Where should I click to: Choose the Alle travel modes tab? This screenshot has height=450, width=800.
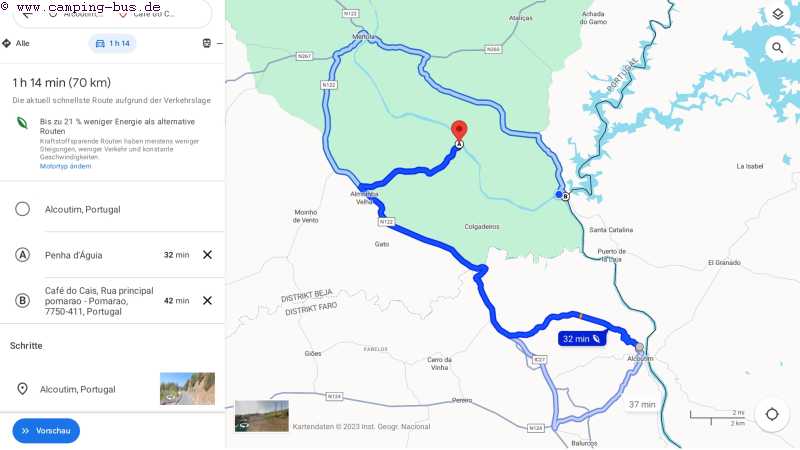click(x=16, y=43)
